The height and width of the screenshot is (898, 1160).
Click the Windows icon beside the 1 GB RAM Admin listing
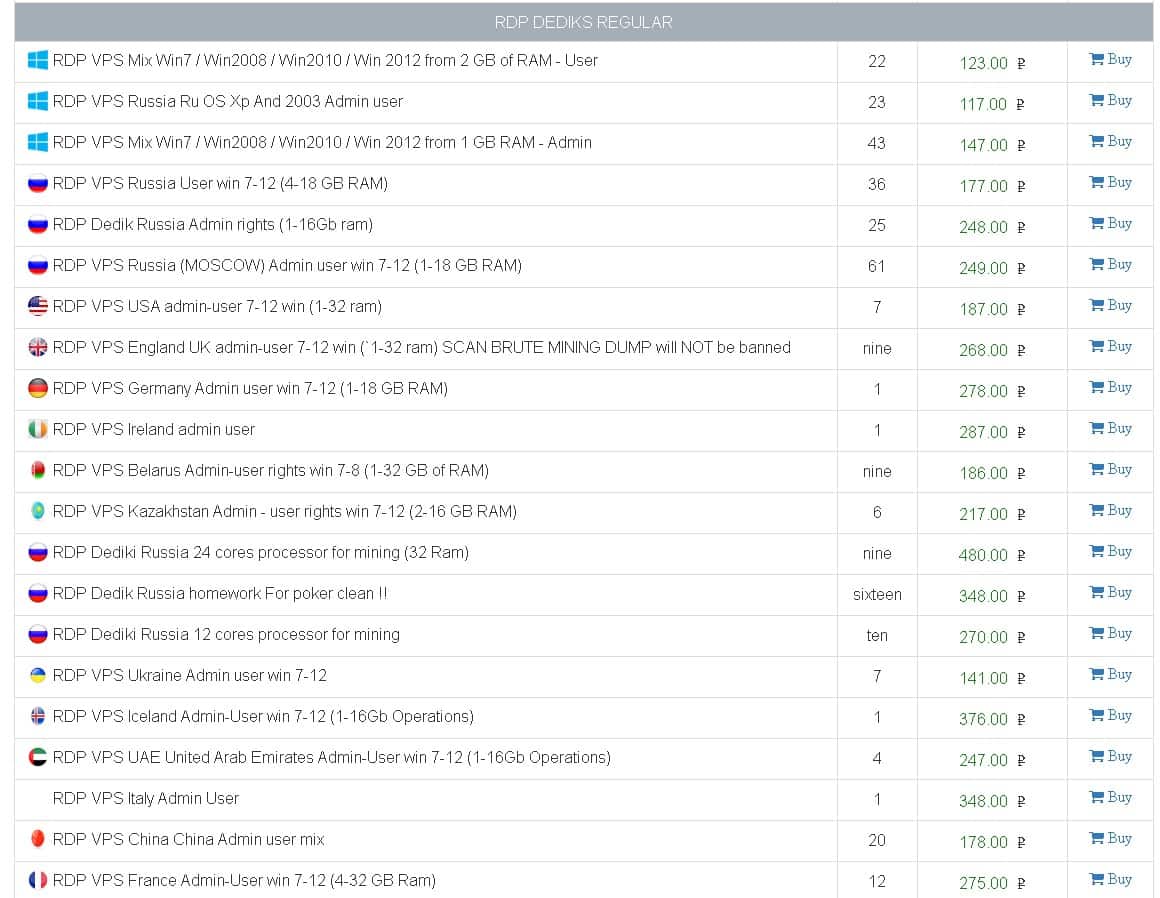(x=38, y=143)
